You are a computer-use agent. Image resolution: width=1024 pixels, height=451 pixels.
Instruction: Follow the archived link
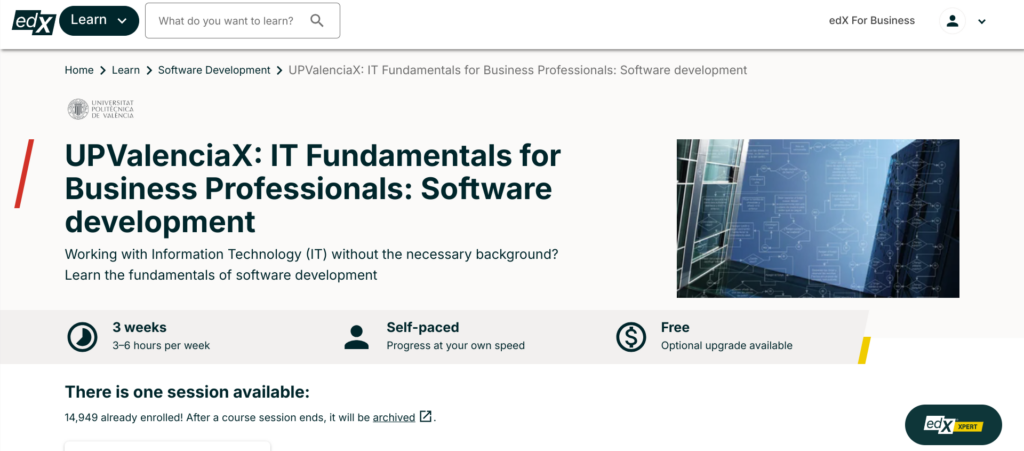tap(394, 417)
